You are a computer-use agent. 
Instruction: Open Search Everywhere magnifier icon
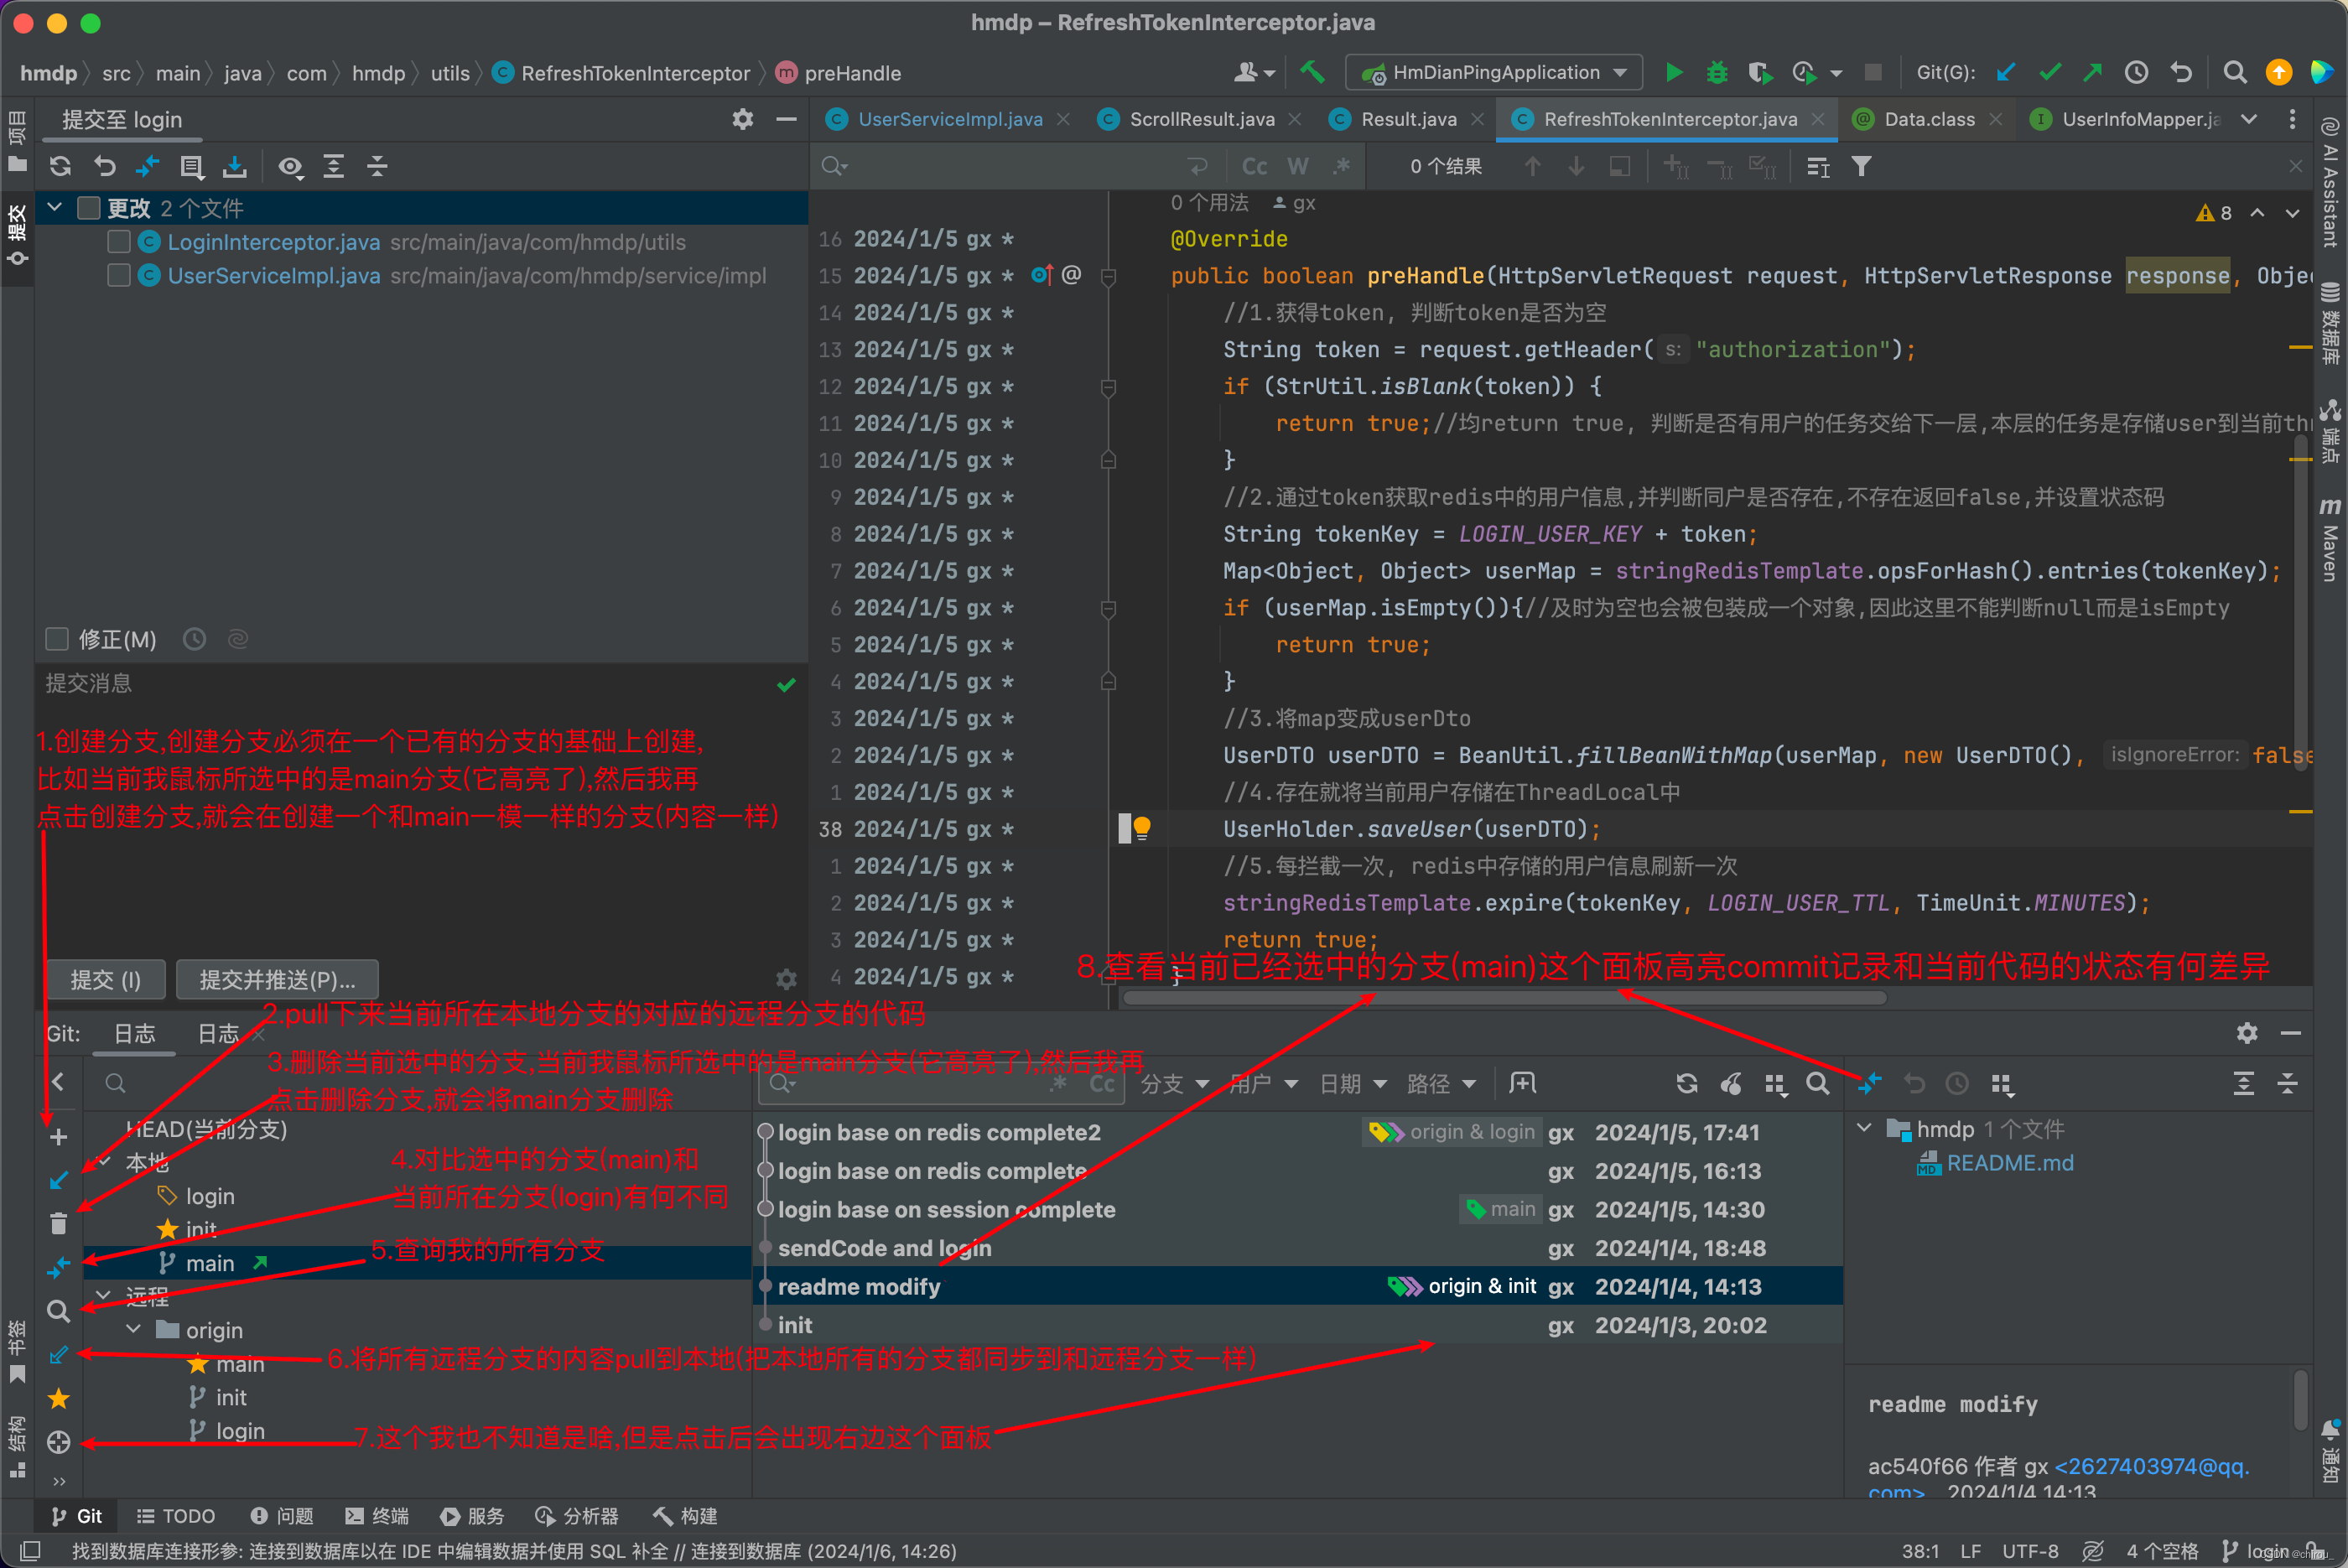pyautogui.click(x=2234, y=72)
